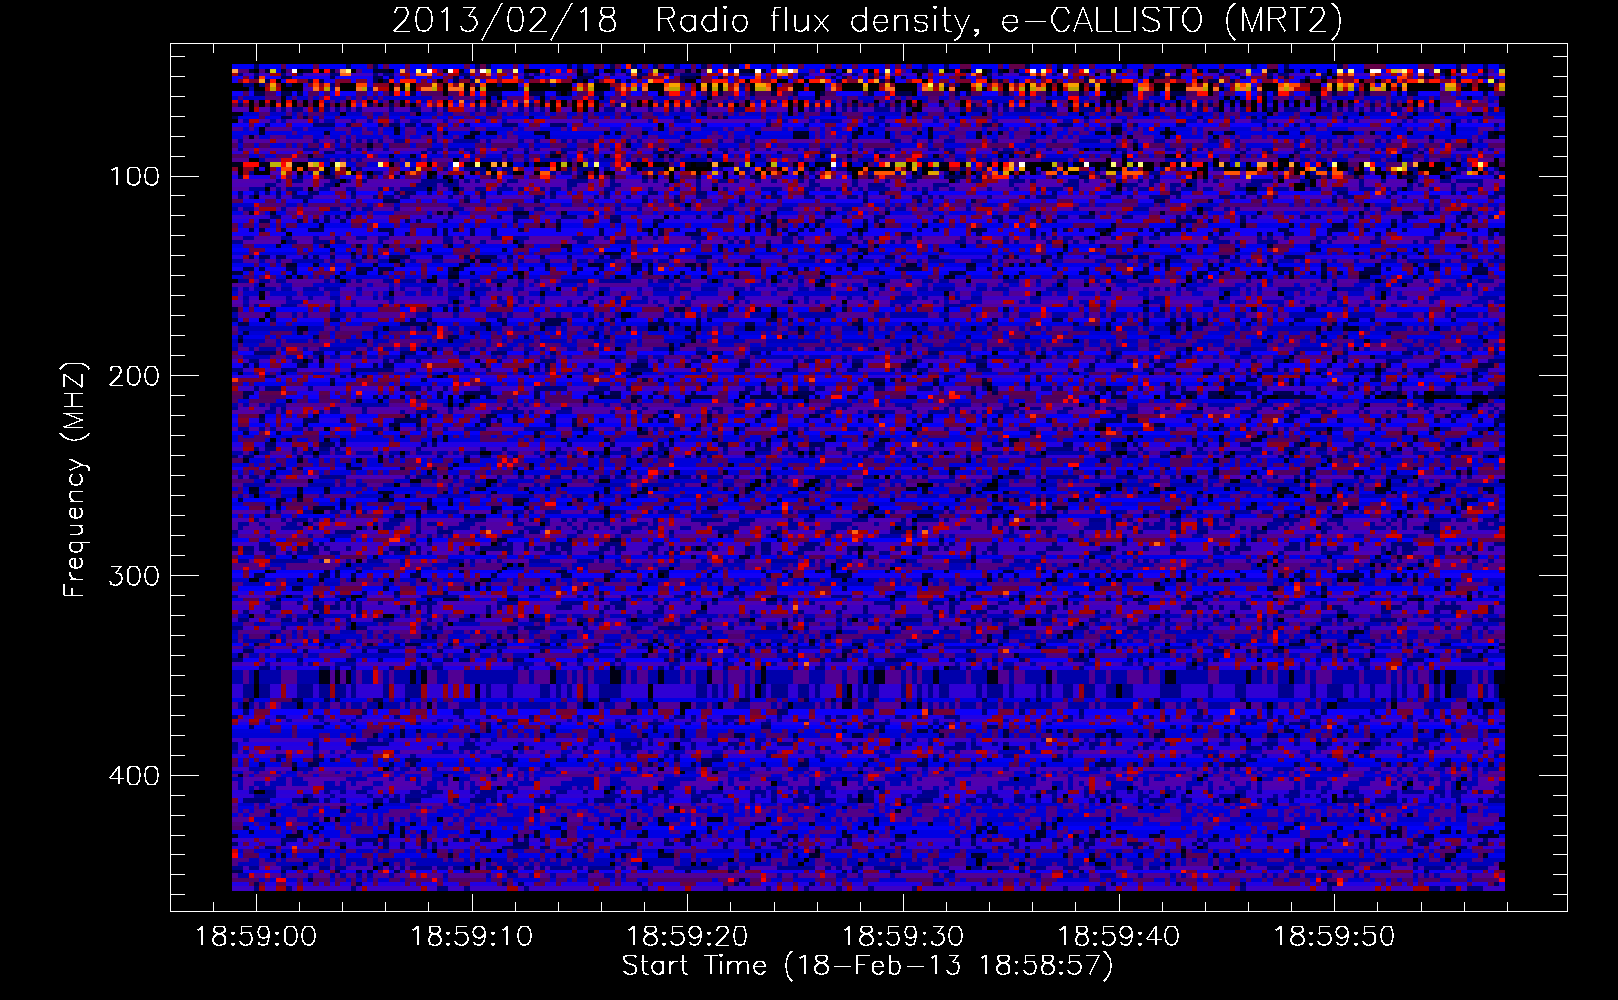Screen dimensions: 1618x1000
Task: Click the 18:59:50 time tick label
Action: point(1334,937)
